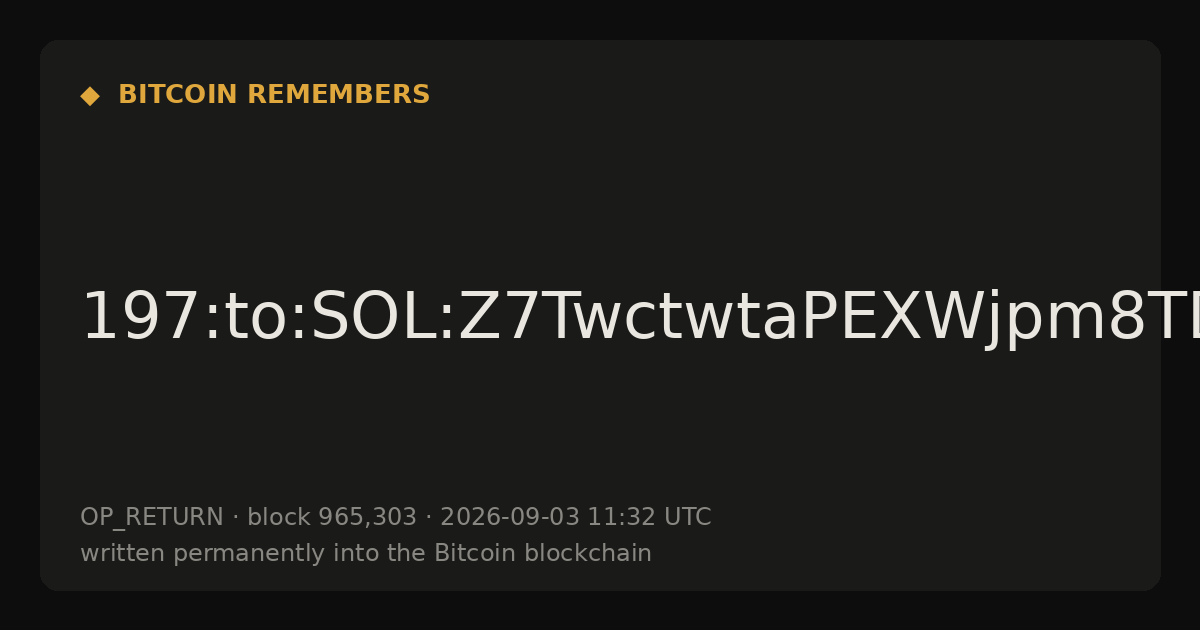Click the UTC timezone label
The image size is (1200, 630).
pos(688,517)
